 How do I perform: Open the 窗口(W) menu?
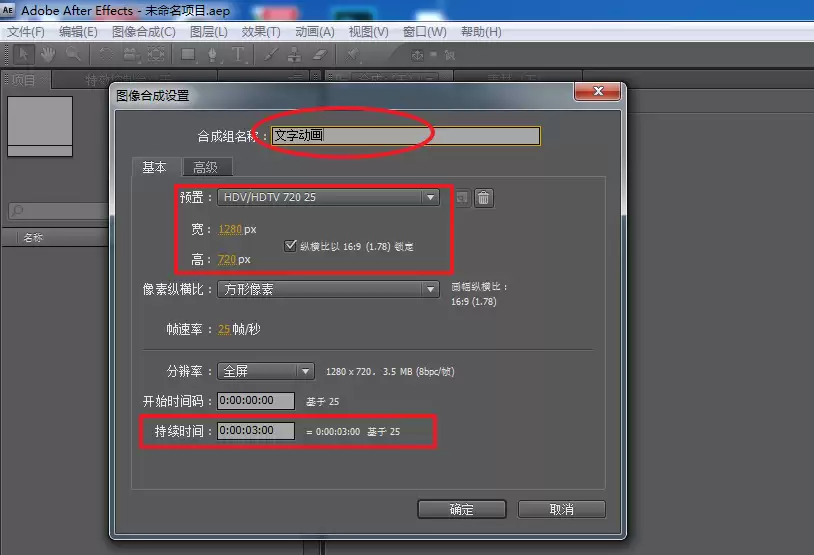[x=425, y=32]
